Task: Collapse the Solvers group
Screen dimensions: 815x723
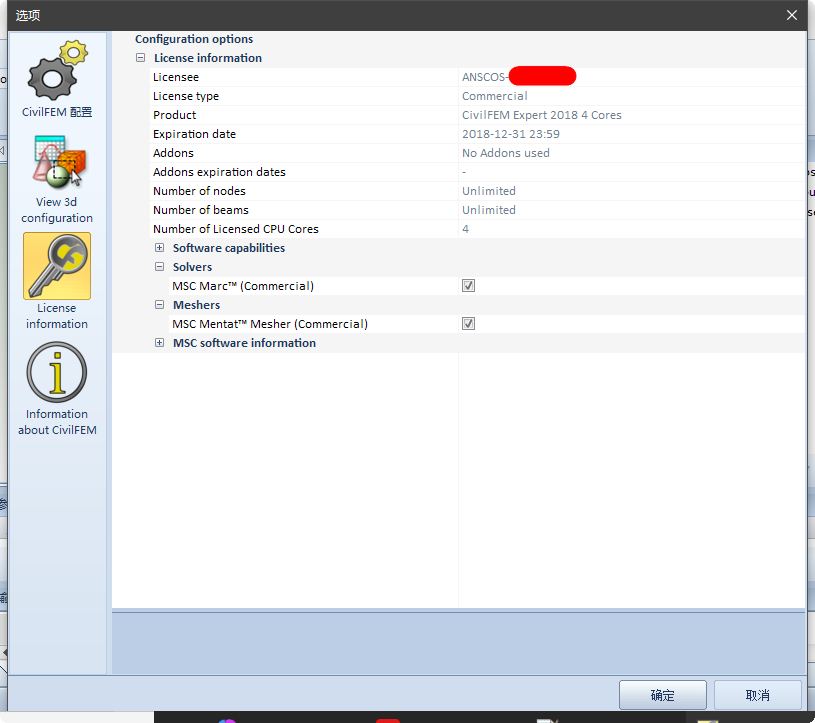Action: 160,267
